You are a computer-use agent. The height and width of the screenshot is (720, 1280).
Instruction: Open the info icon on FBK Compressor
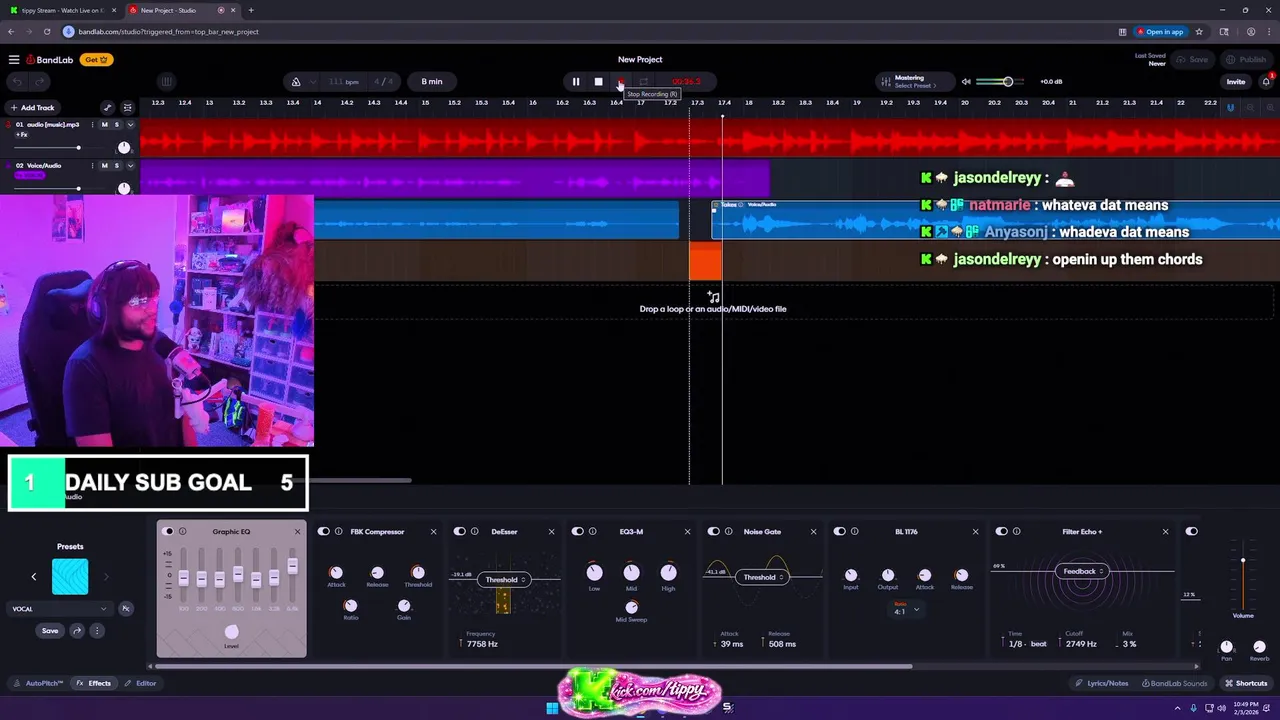[x=339, y=531]
